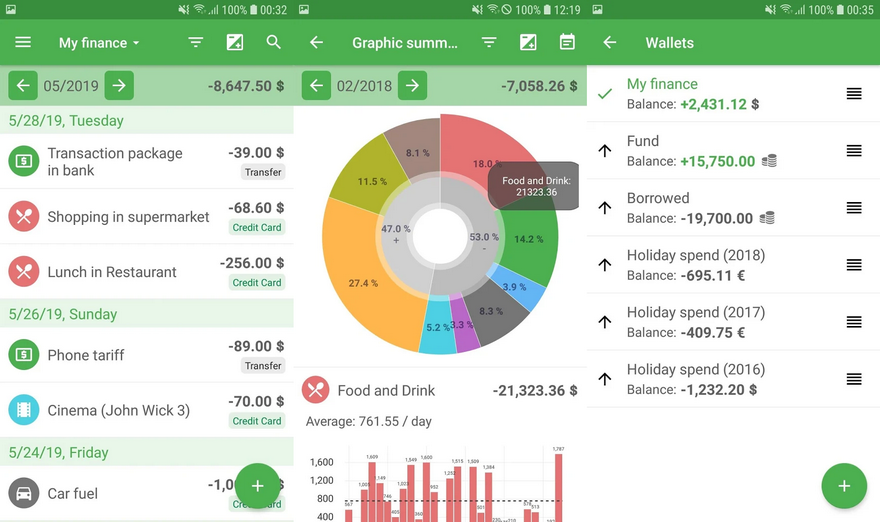The height and width of the screenshot is (522, 880).
Task: Tap the search magnifier icon
Action: click(x=274, y=43)
